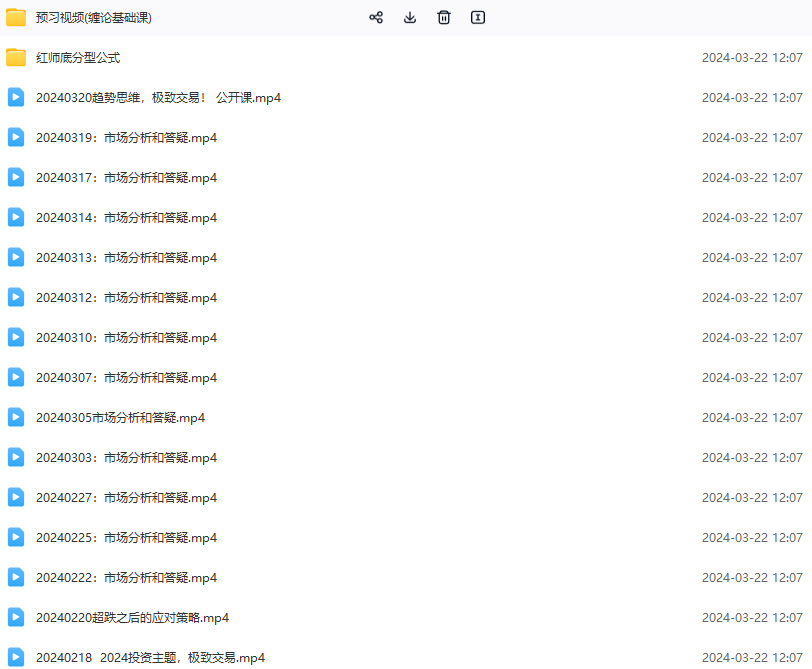Rename the folder using the rename icon
The height and width of the screenshot is (669, 812).
(x=477, y=17)
